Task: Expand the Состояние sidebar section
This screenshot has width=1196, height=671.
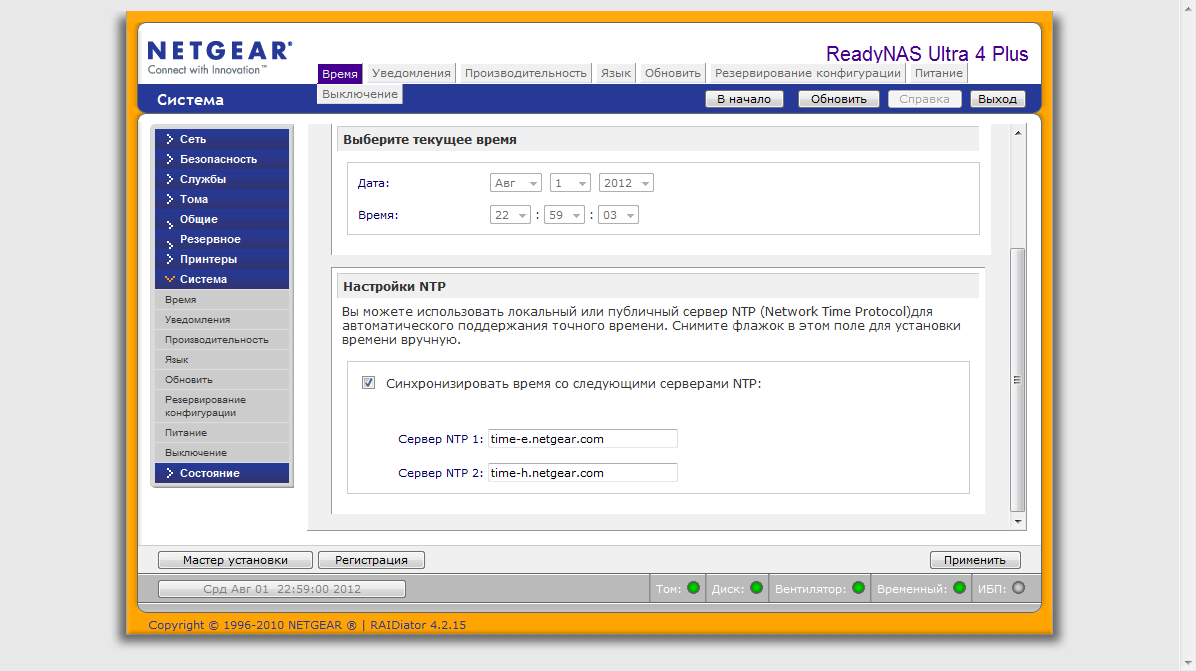Action: point(222,473)
